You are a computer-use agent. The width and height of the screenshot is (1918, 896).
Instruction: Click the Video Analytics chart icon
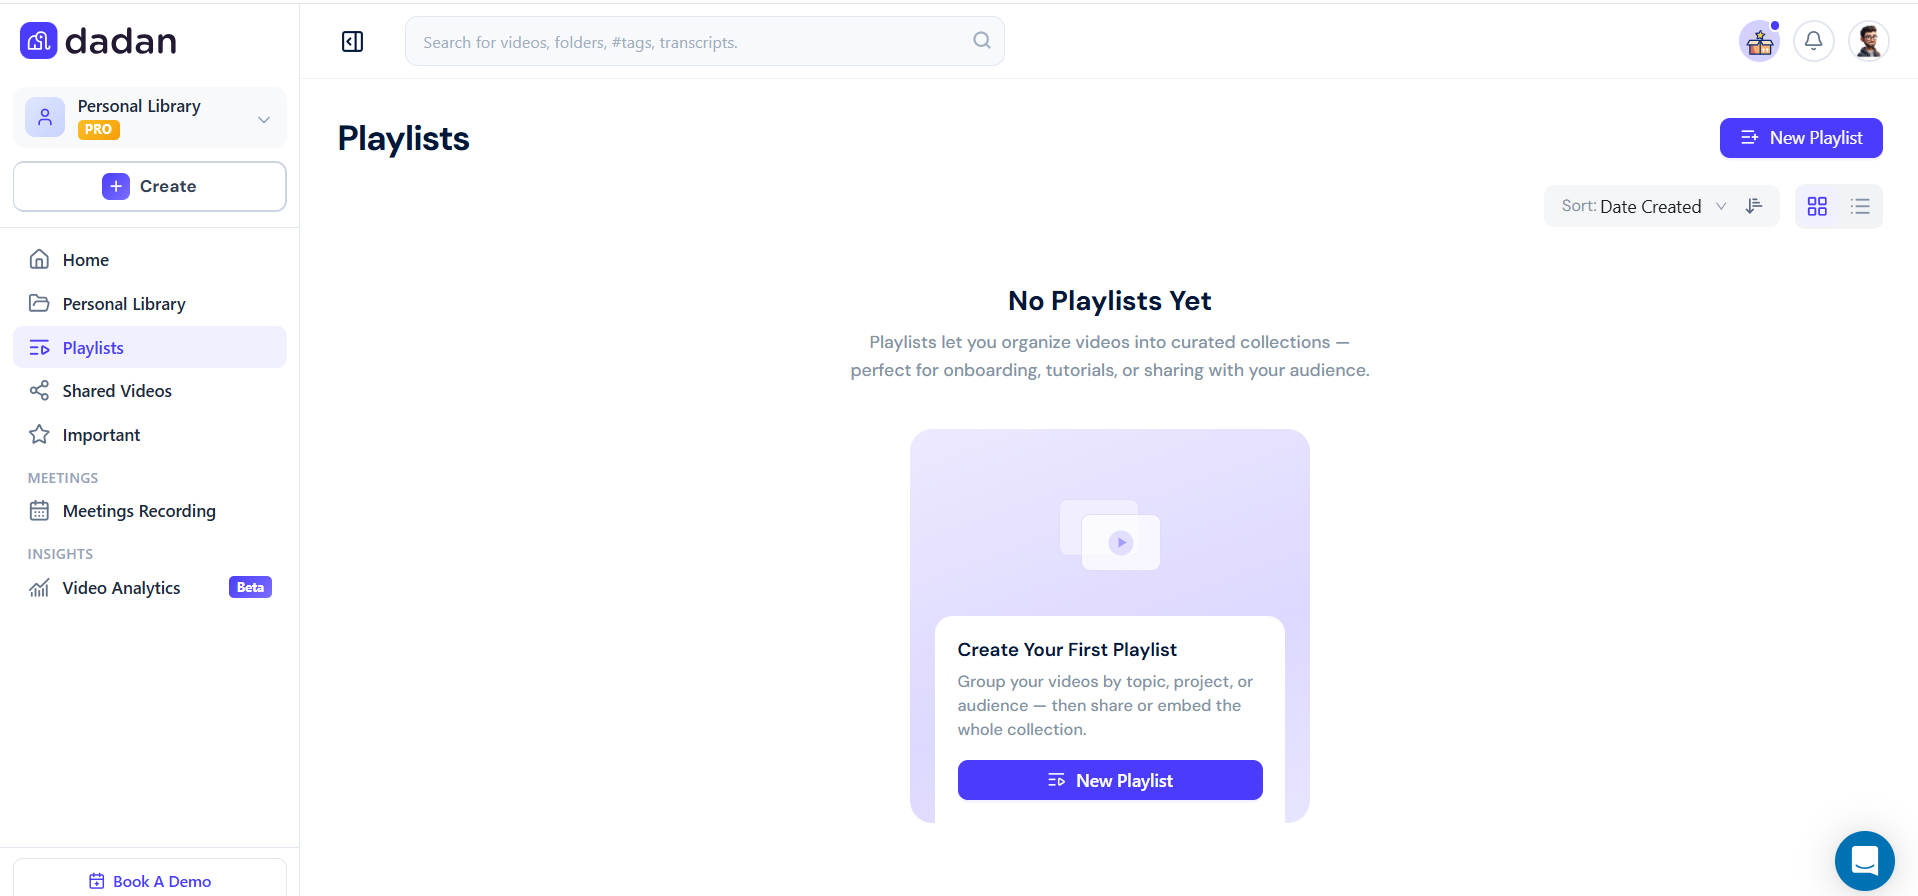coord(39,588)
